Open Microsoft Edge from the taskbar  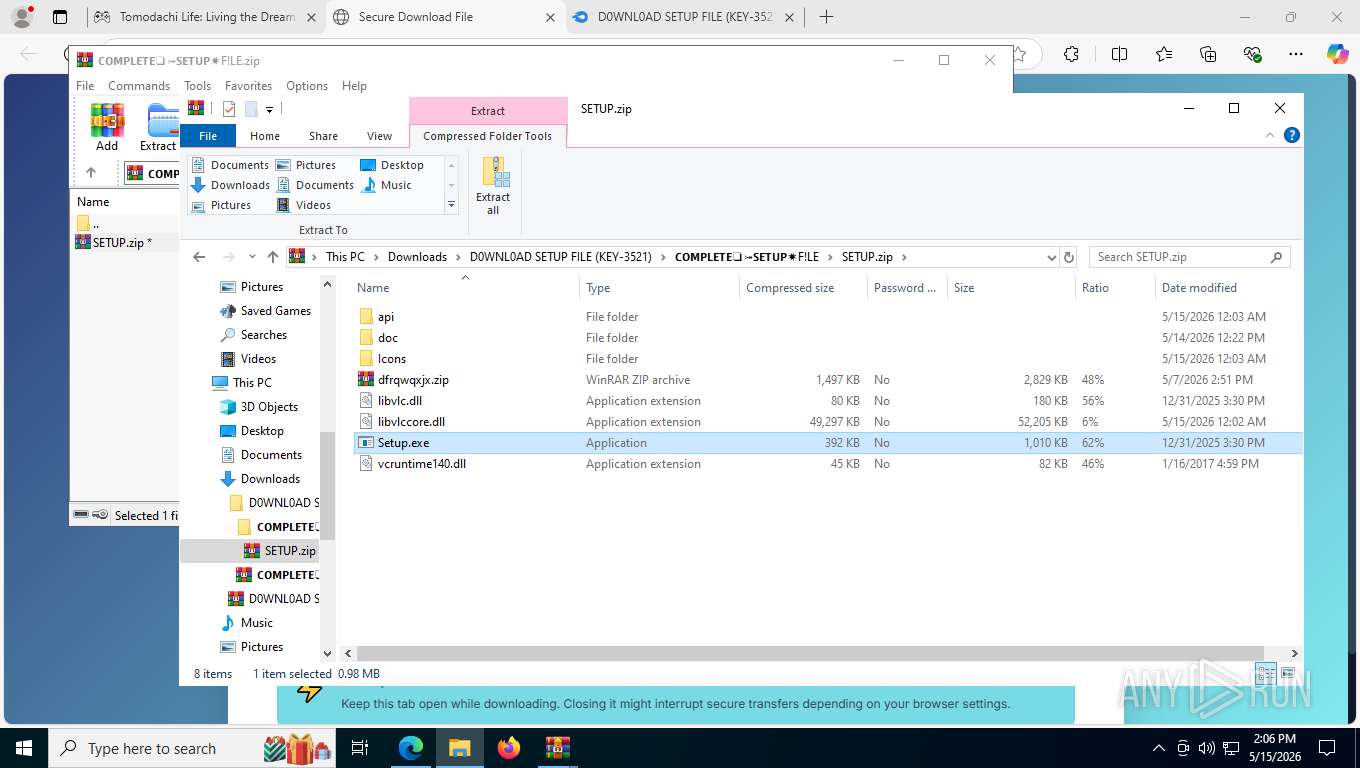tap(411, 748)
